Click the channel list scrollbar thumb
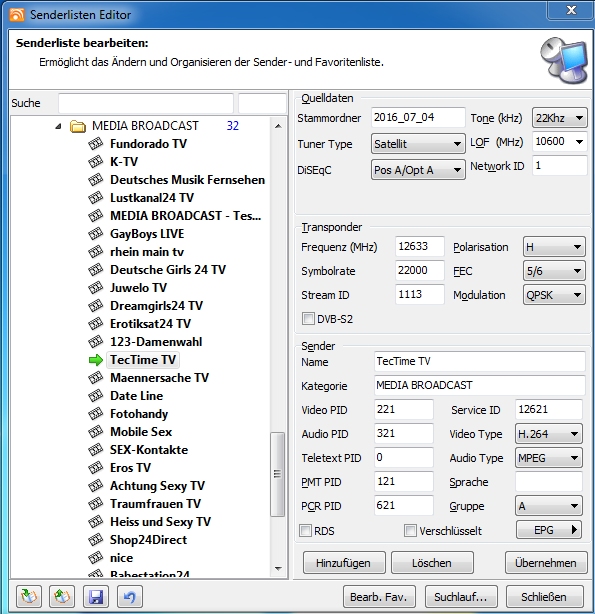 (x=278, y=474)
